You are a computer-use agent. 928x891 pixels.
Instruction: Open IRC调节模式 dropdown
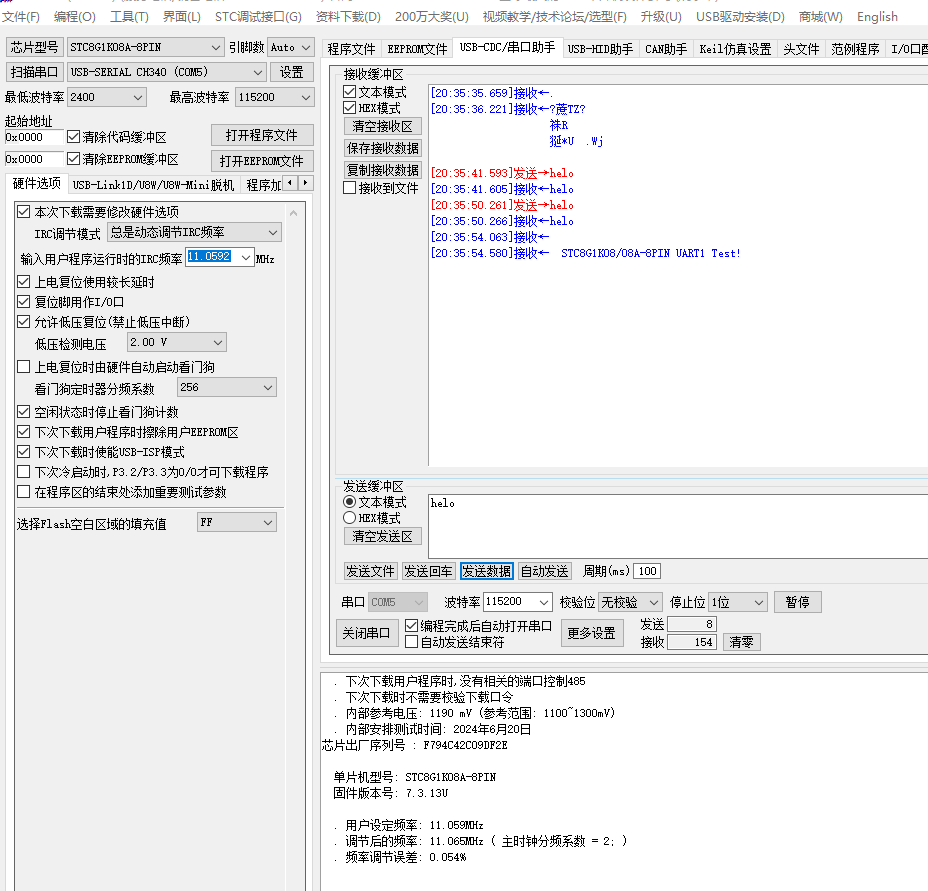click(x=194, y=233)
